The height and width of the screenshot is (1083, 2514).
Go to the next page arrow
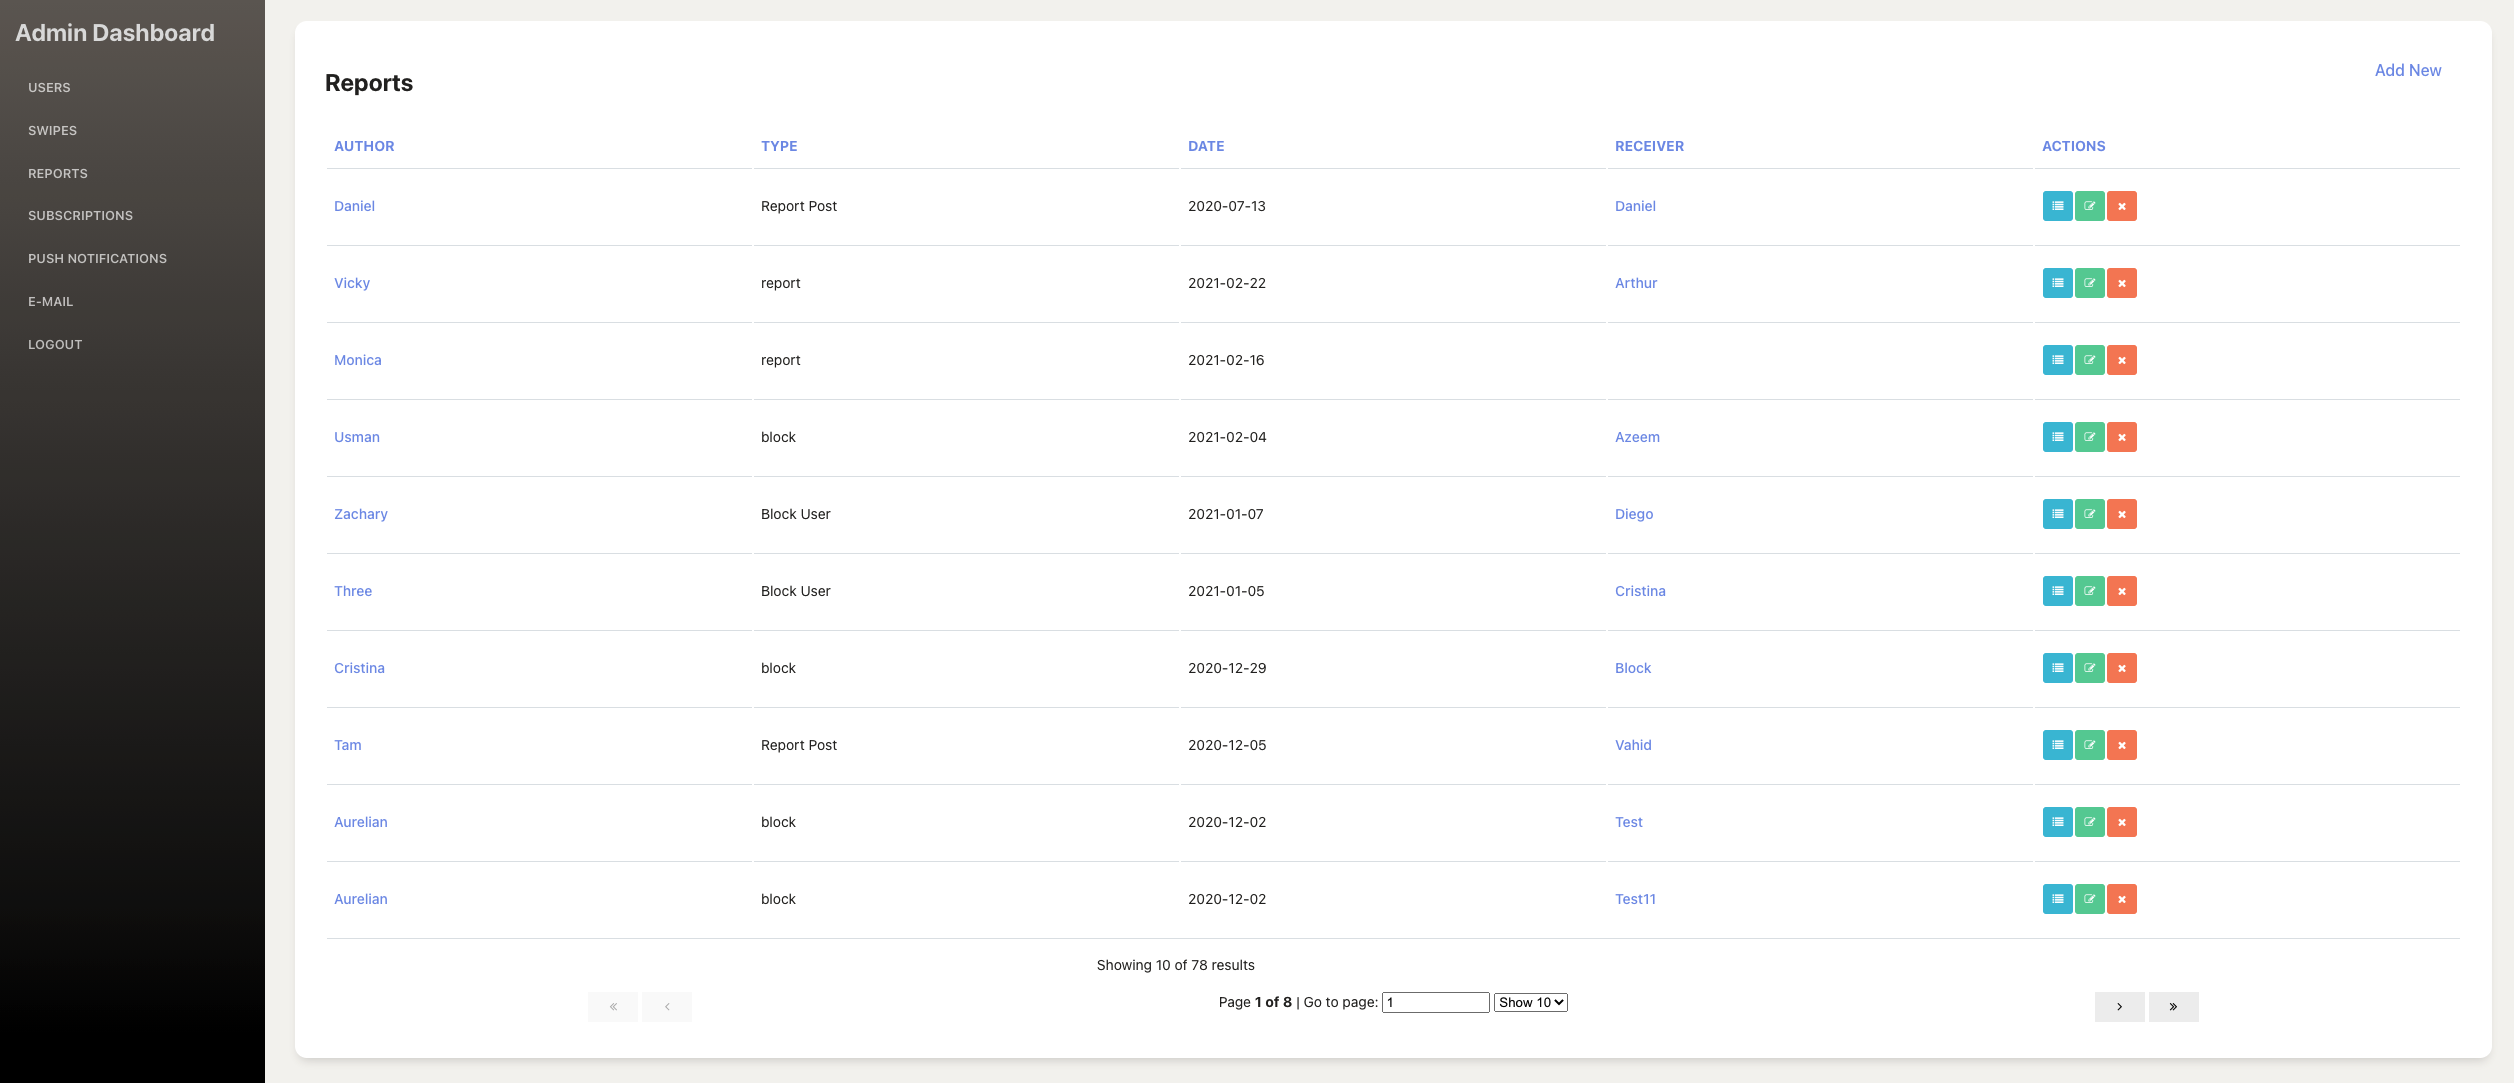(2119, 1006)
